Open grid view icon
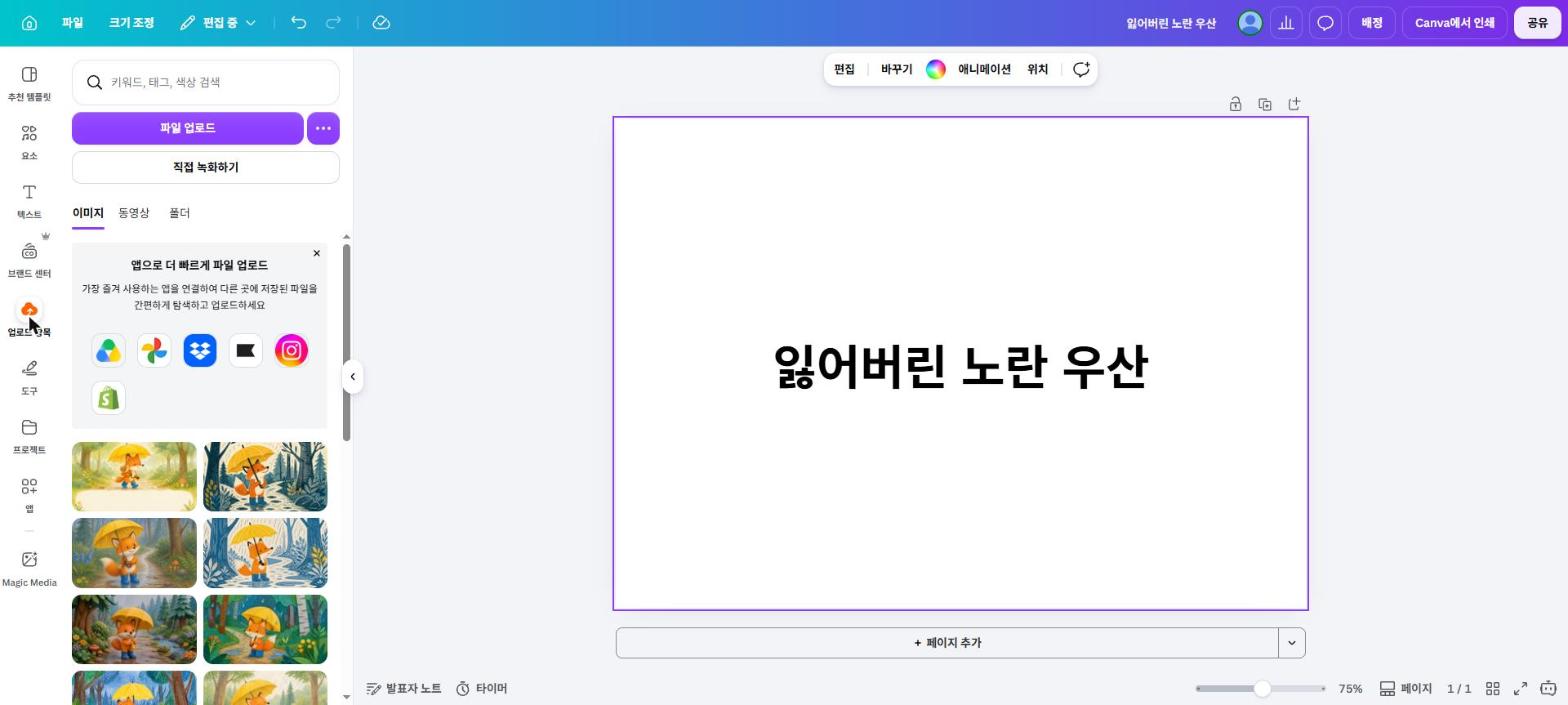1568x705 pixels. coord(1492,688)
